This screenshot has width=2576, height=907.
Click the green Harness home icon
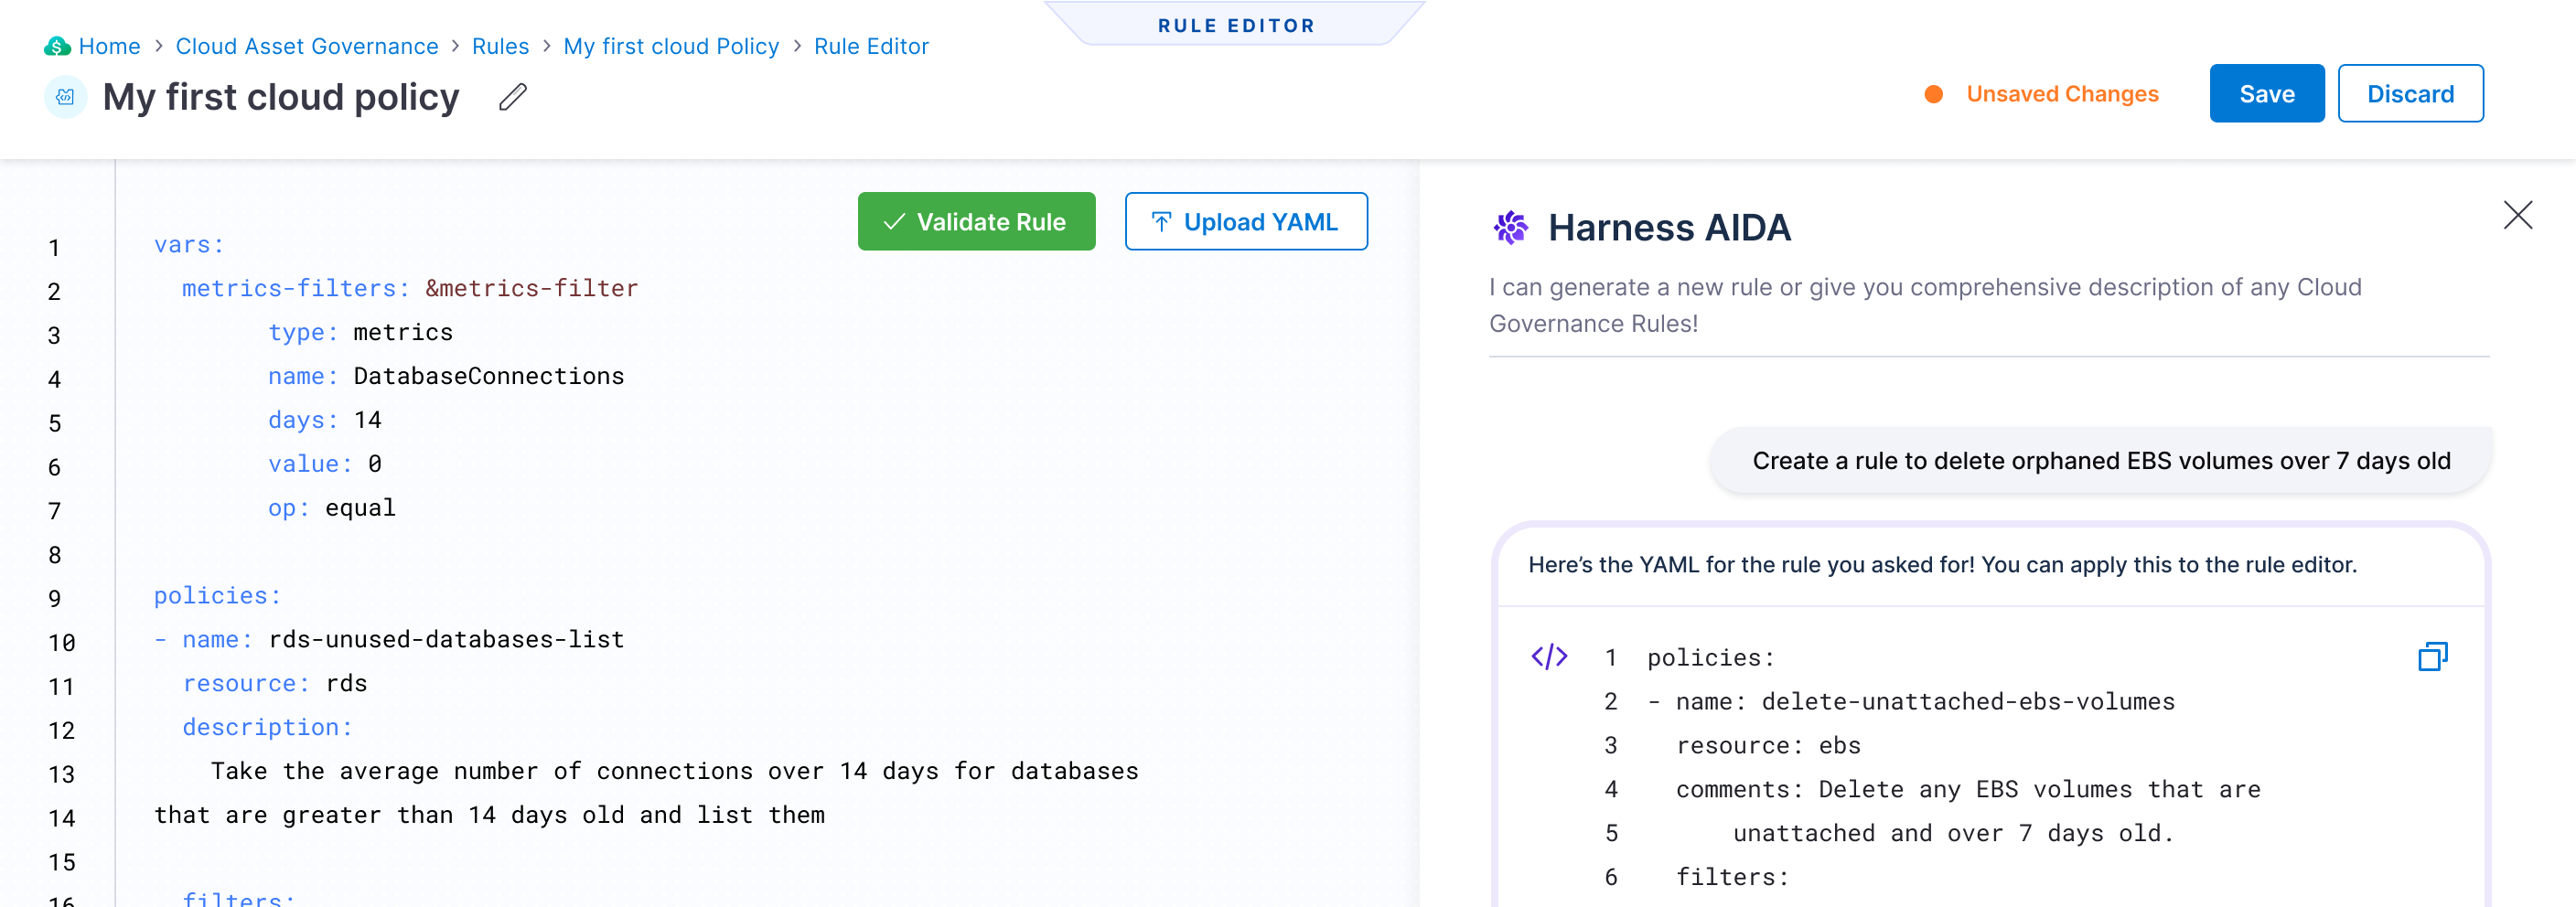(x=57, y=46)
